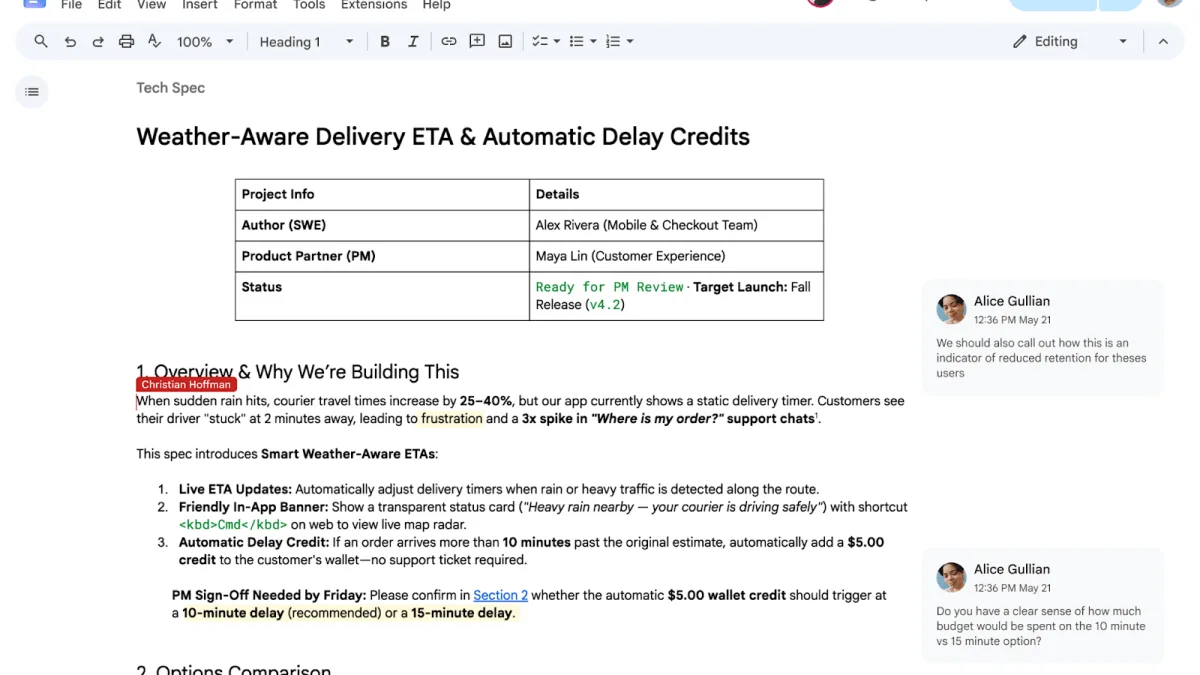Click the document title Weather-Aware Delivery ETA
The width and height of the screenshot is (1200, 675).
pos(443,137)
